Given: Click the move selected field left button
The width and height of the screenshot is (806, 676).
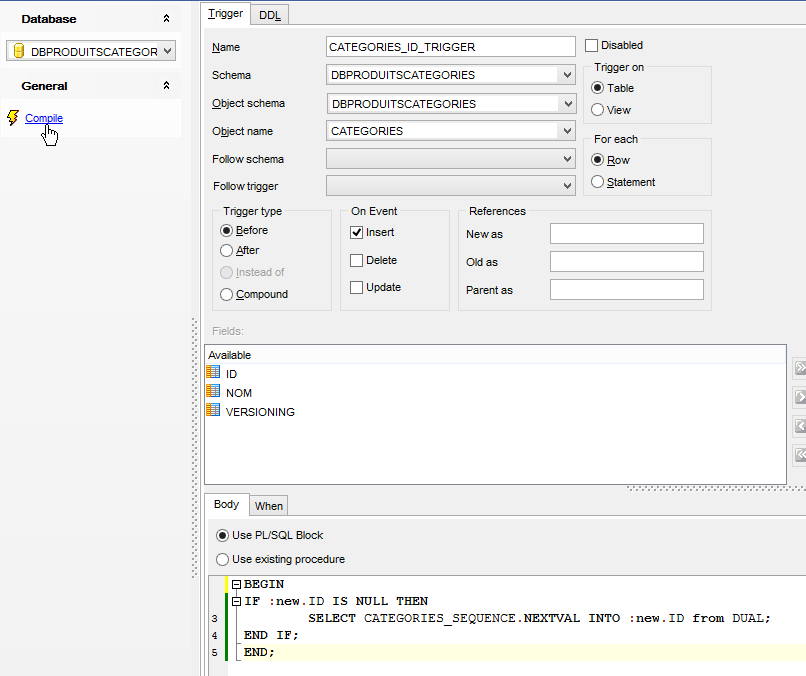Looking at the screenshot, I should [x=799, y=427].
